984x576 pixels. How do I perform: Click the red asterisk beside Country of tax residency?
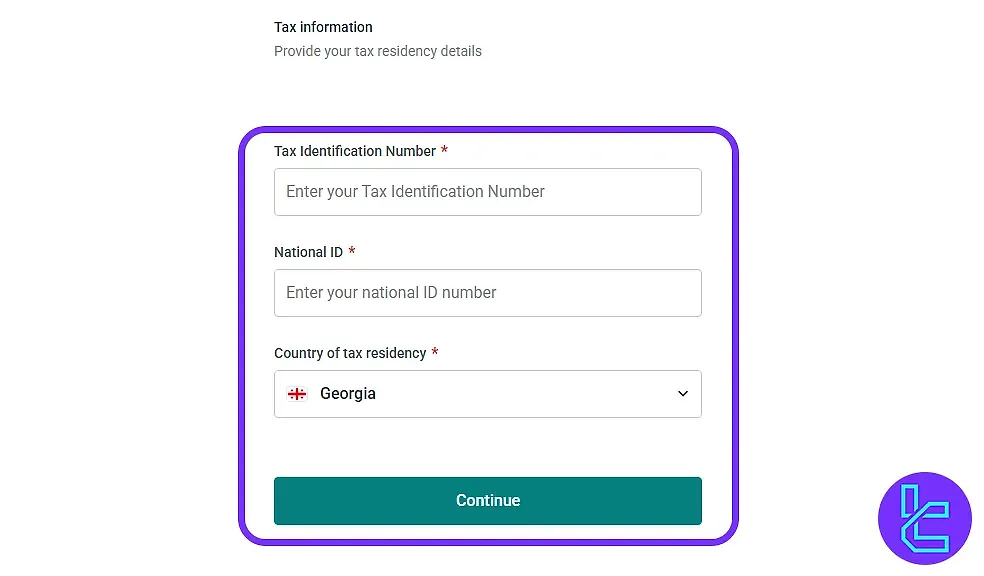(x=434, y=352)
